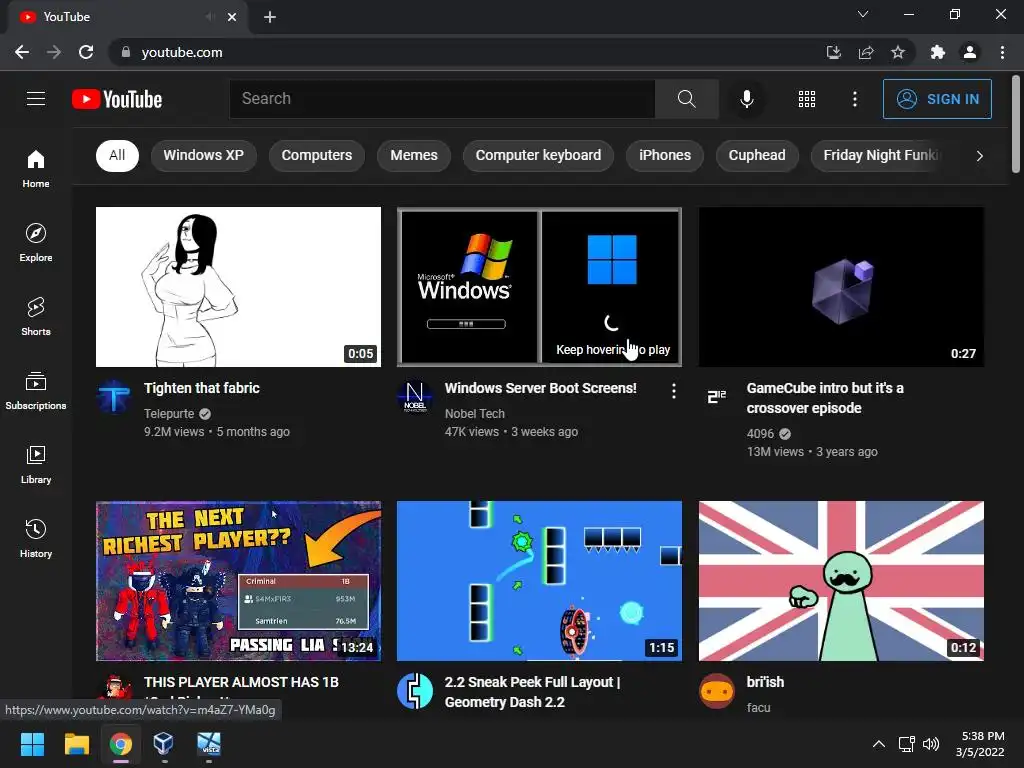The height and width of the screenshot is (768, 1024).
Task: Click the Telepurte channel name
Action: click(169, 413)
